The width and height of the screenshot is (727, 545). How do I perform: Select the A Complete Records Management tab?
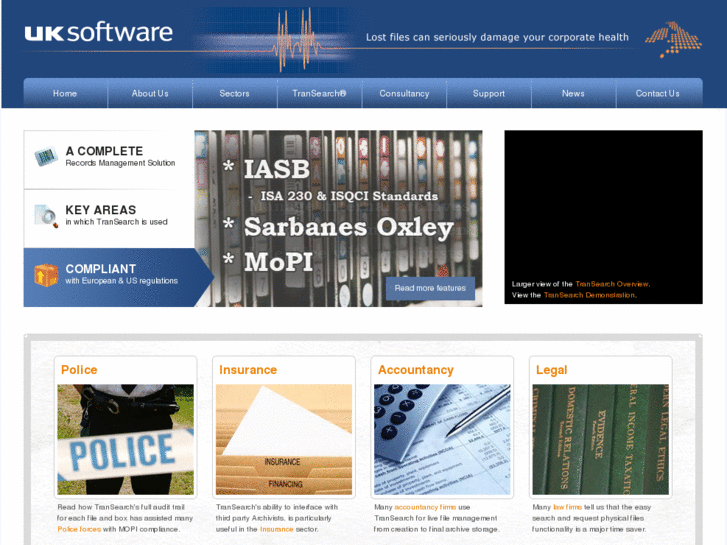(109, 160)
